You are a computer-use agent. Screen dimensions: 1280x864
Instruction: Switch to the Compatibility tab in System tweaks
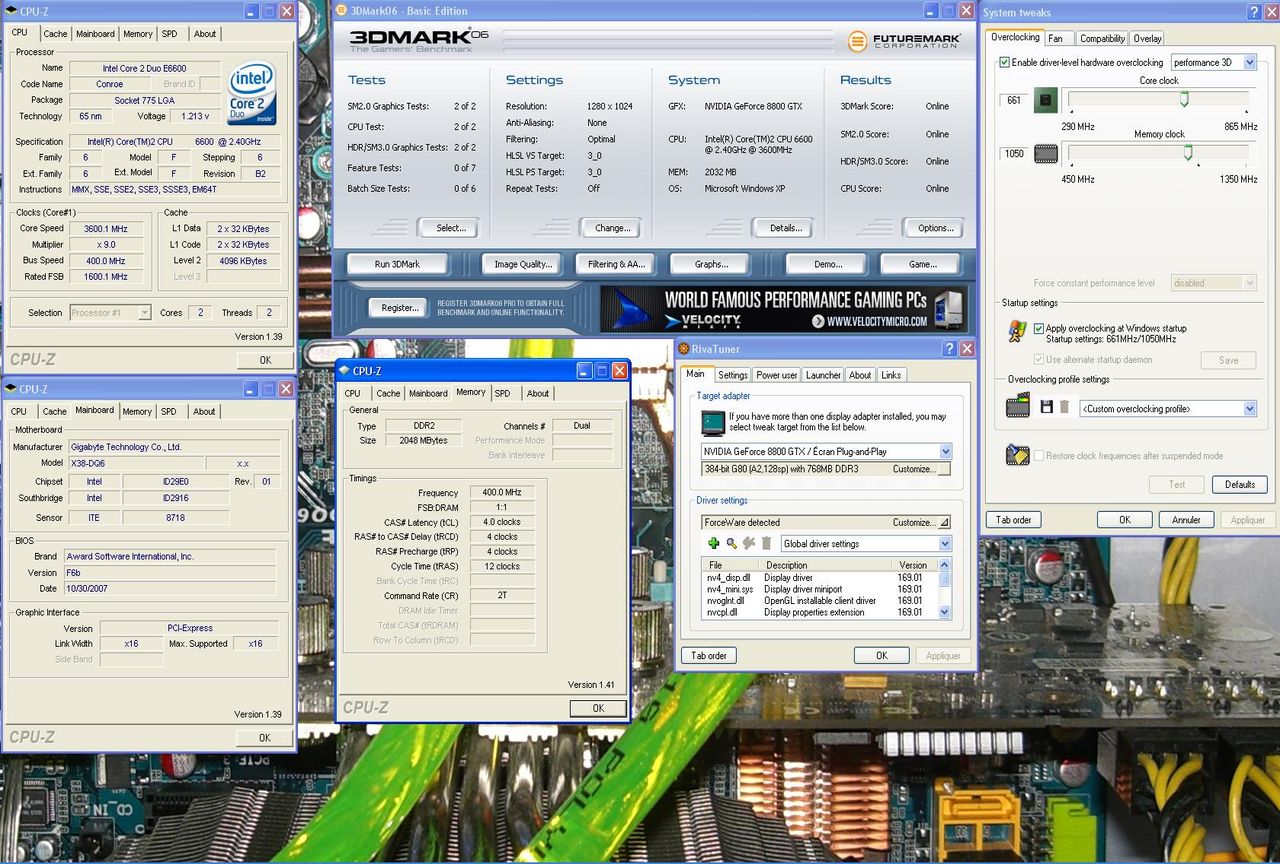click(x=1102, y=38)
